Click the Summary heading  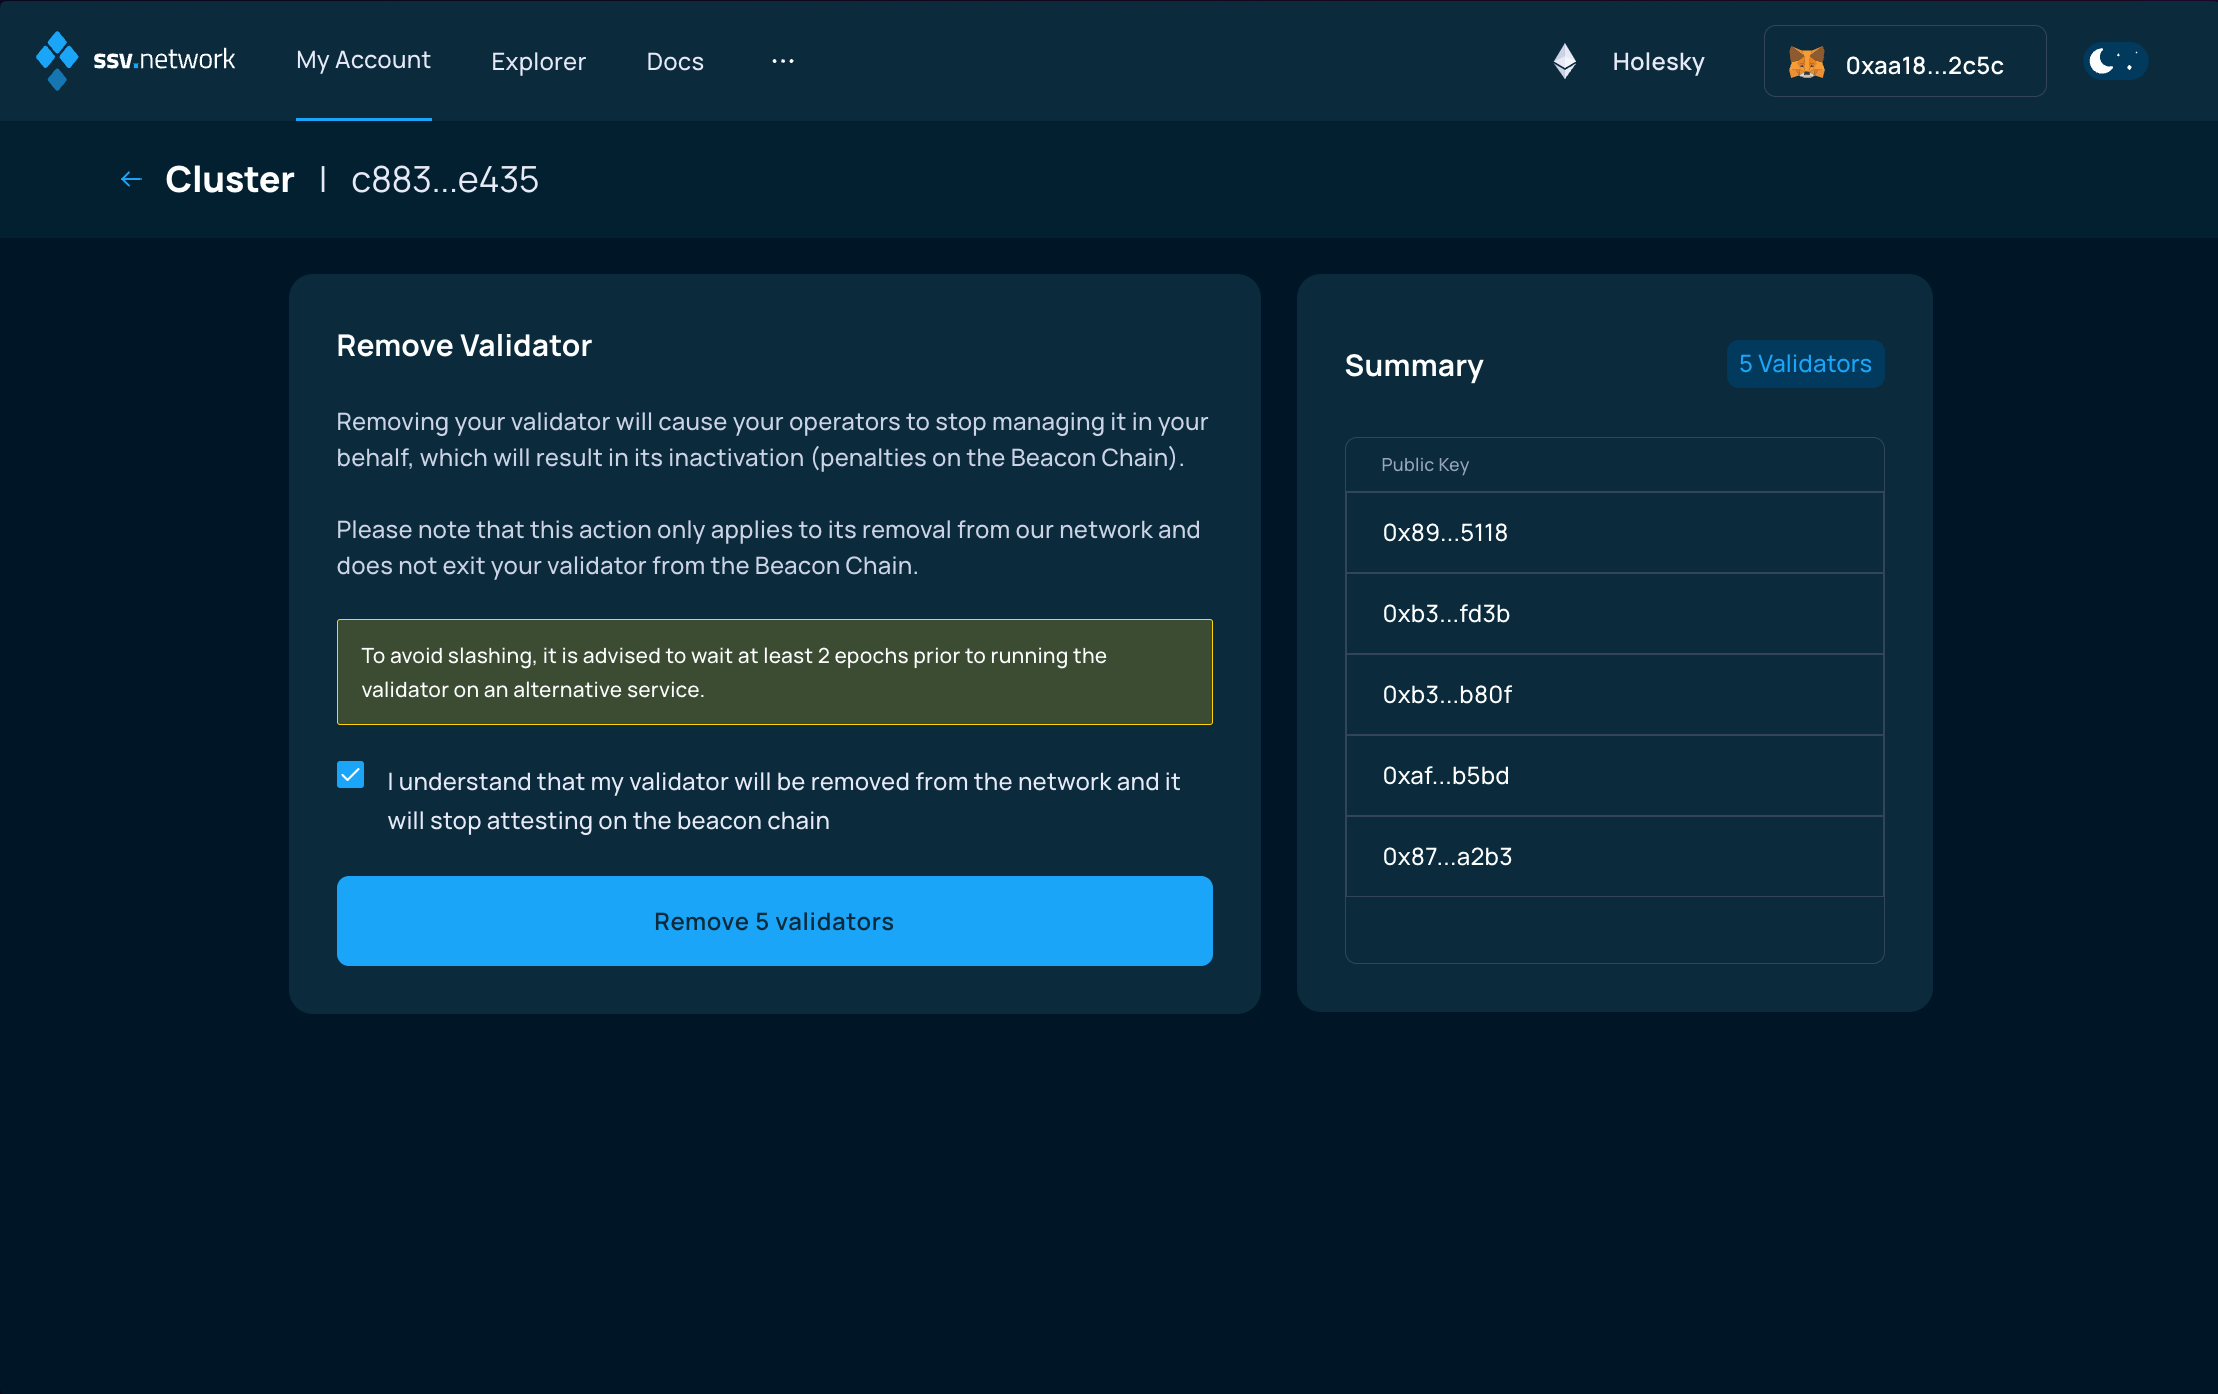click(1414, 366)
